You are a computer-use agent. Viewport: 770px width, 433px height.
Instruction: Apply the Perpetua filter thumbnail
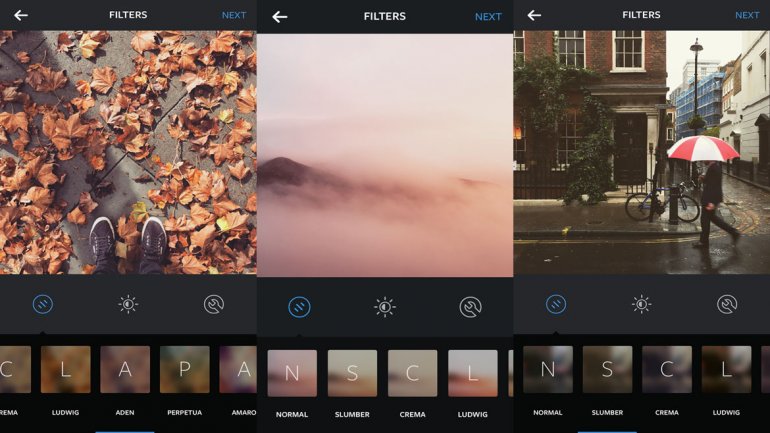coord(185,370)
